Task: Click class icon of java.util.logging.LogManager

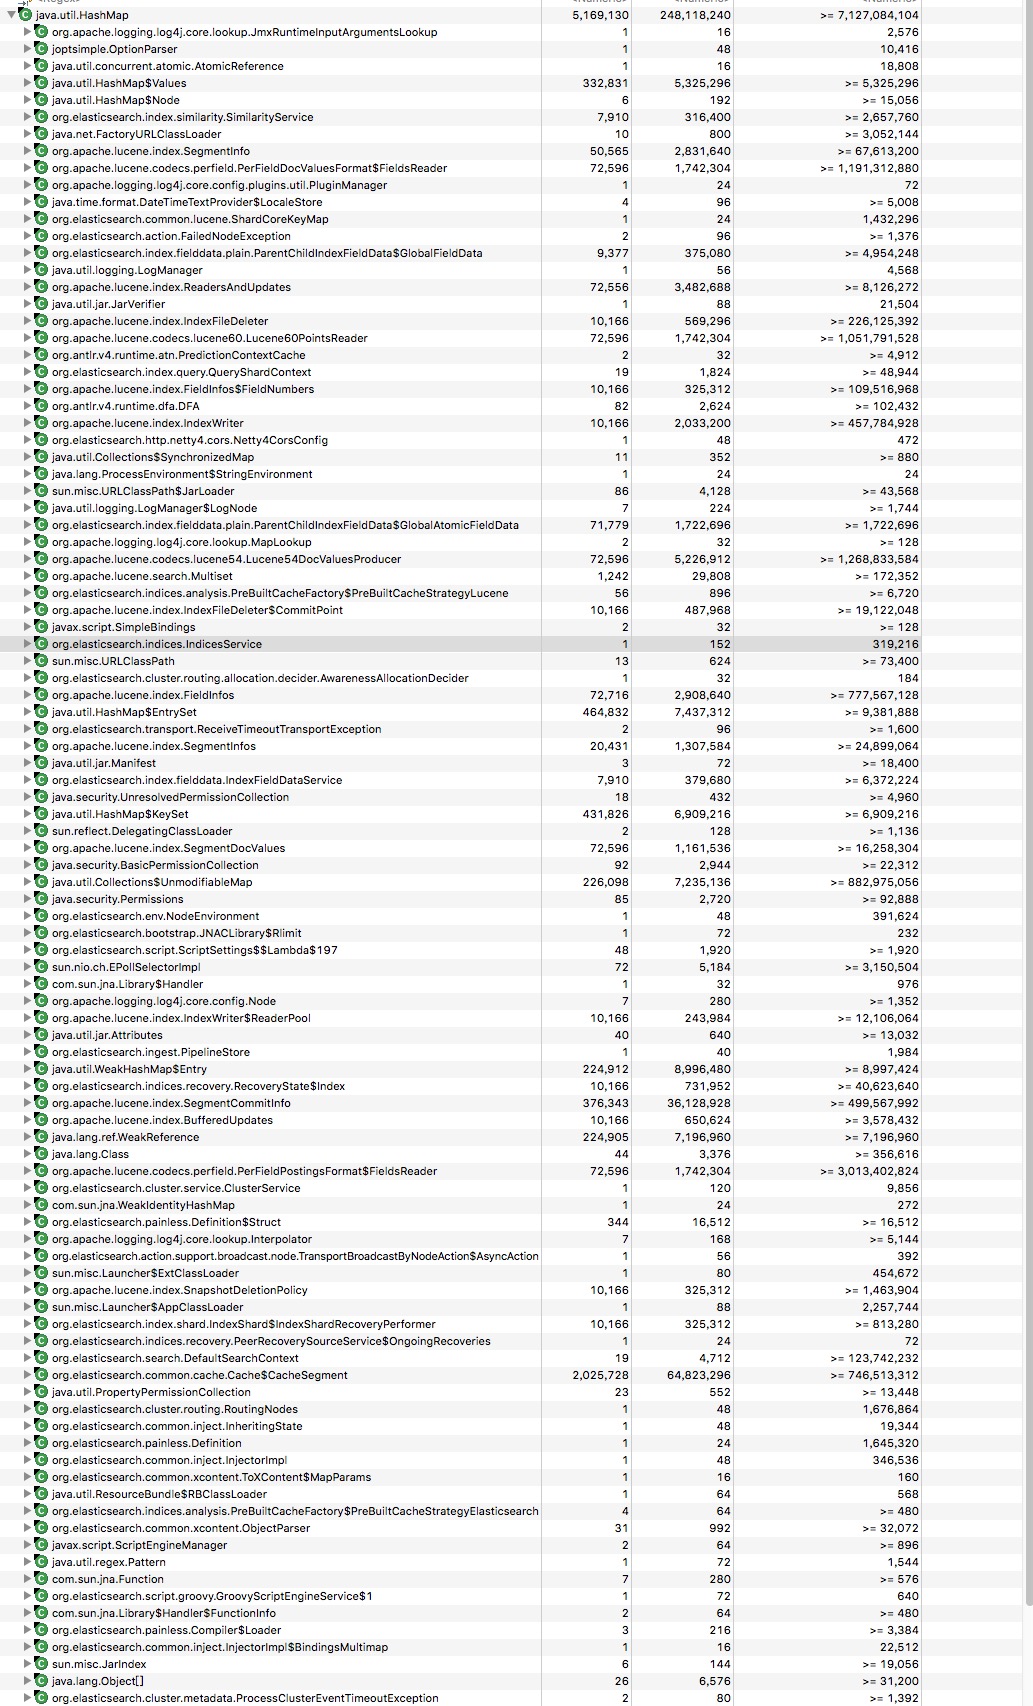Action: pos(41,270)
